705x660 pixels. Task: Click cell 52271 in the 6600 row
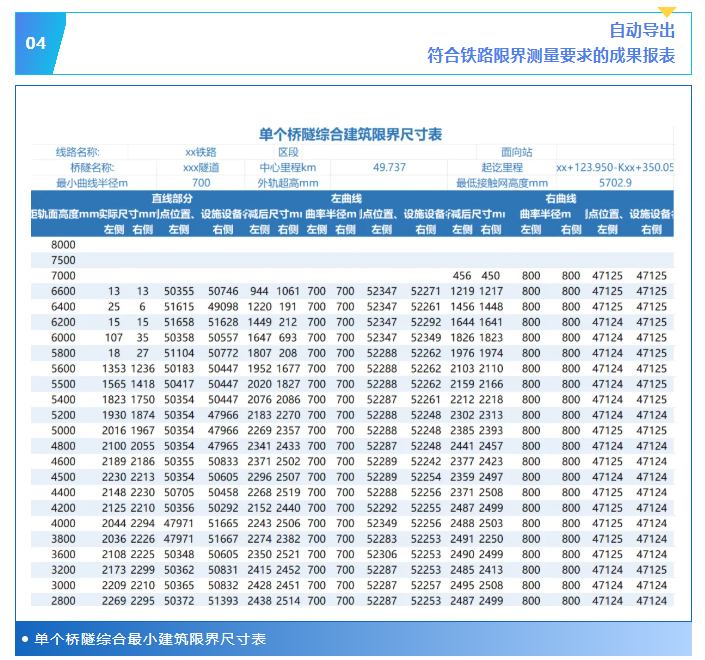point(425,291)
